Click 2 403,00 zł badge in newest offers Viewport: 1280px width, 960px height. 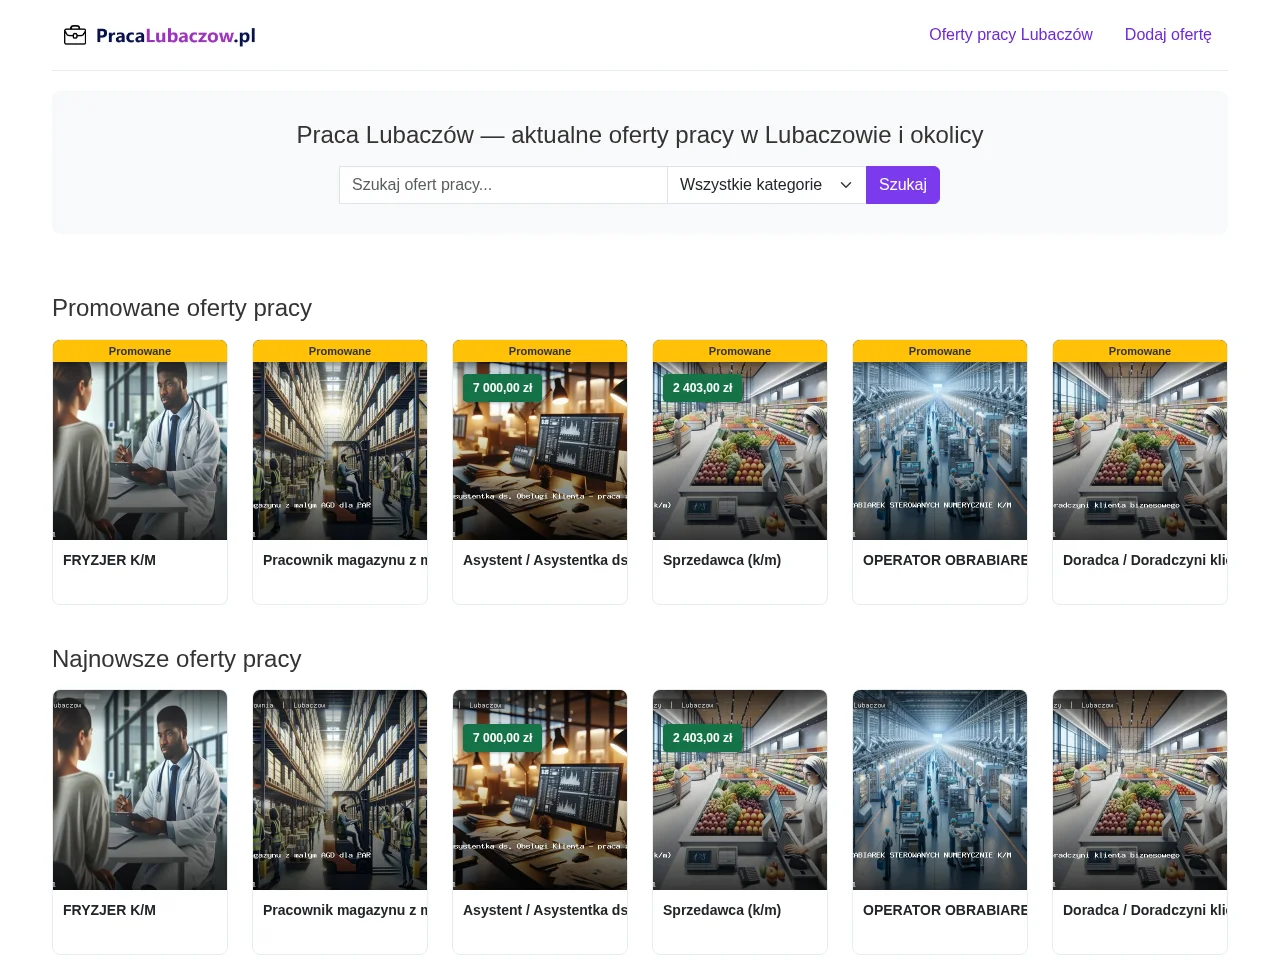coord(703,738)
